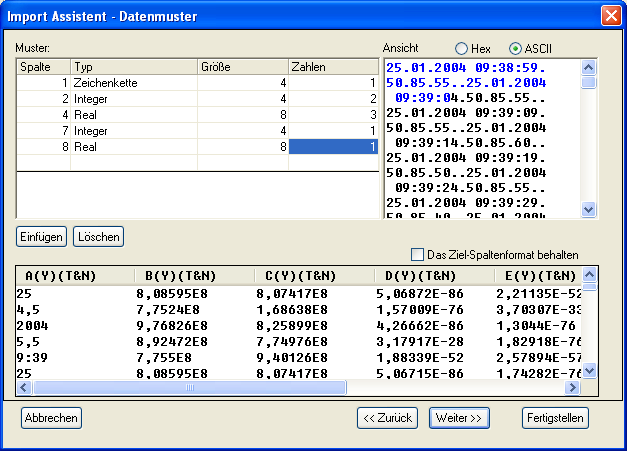
Task: Click the Spalte column header
Action: click(44, 67)
